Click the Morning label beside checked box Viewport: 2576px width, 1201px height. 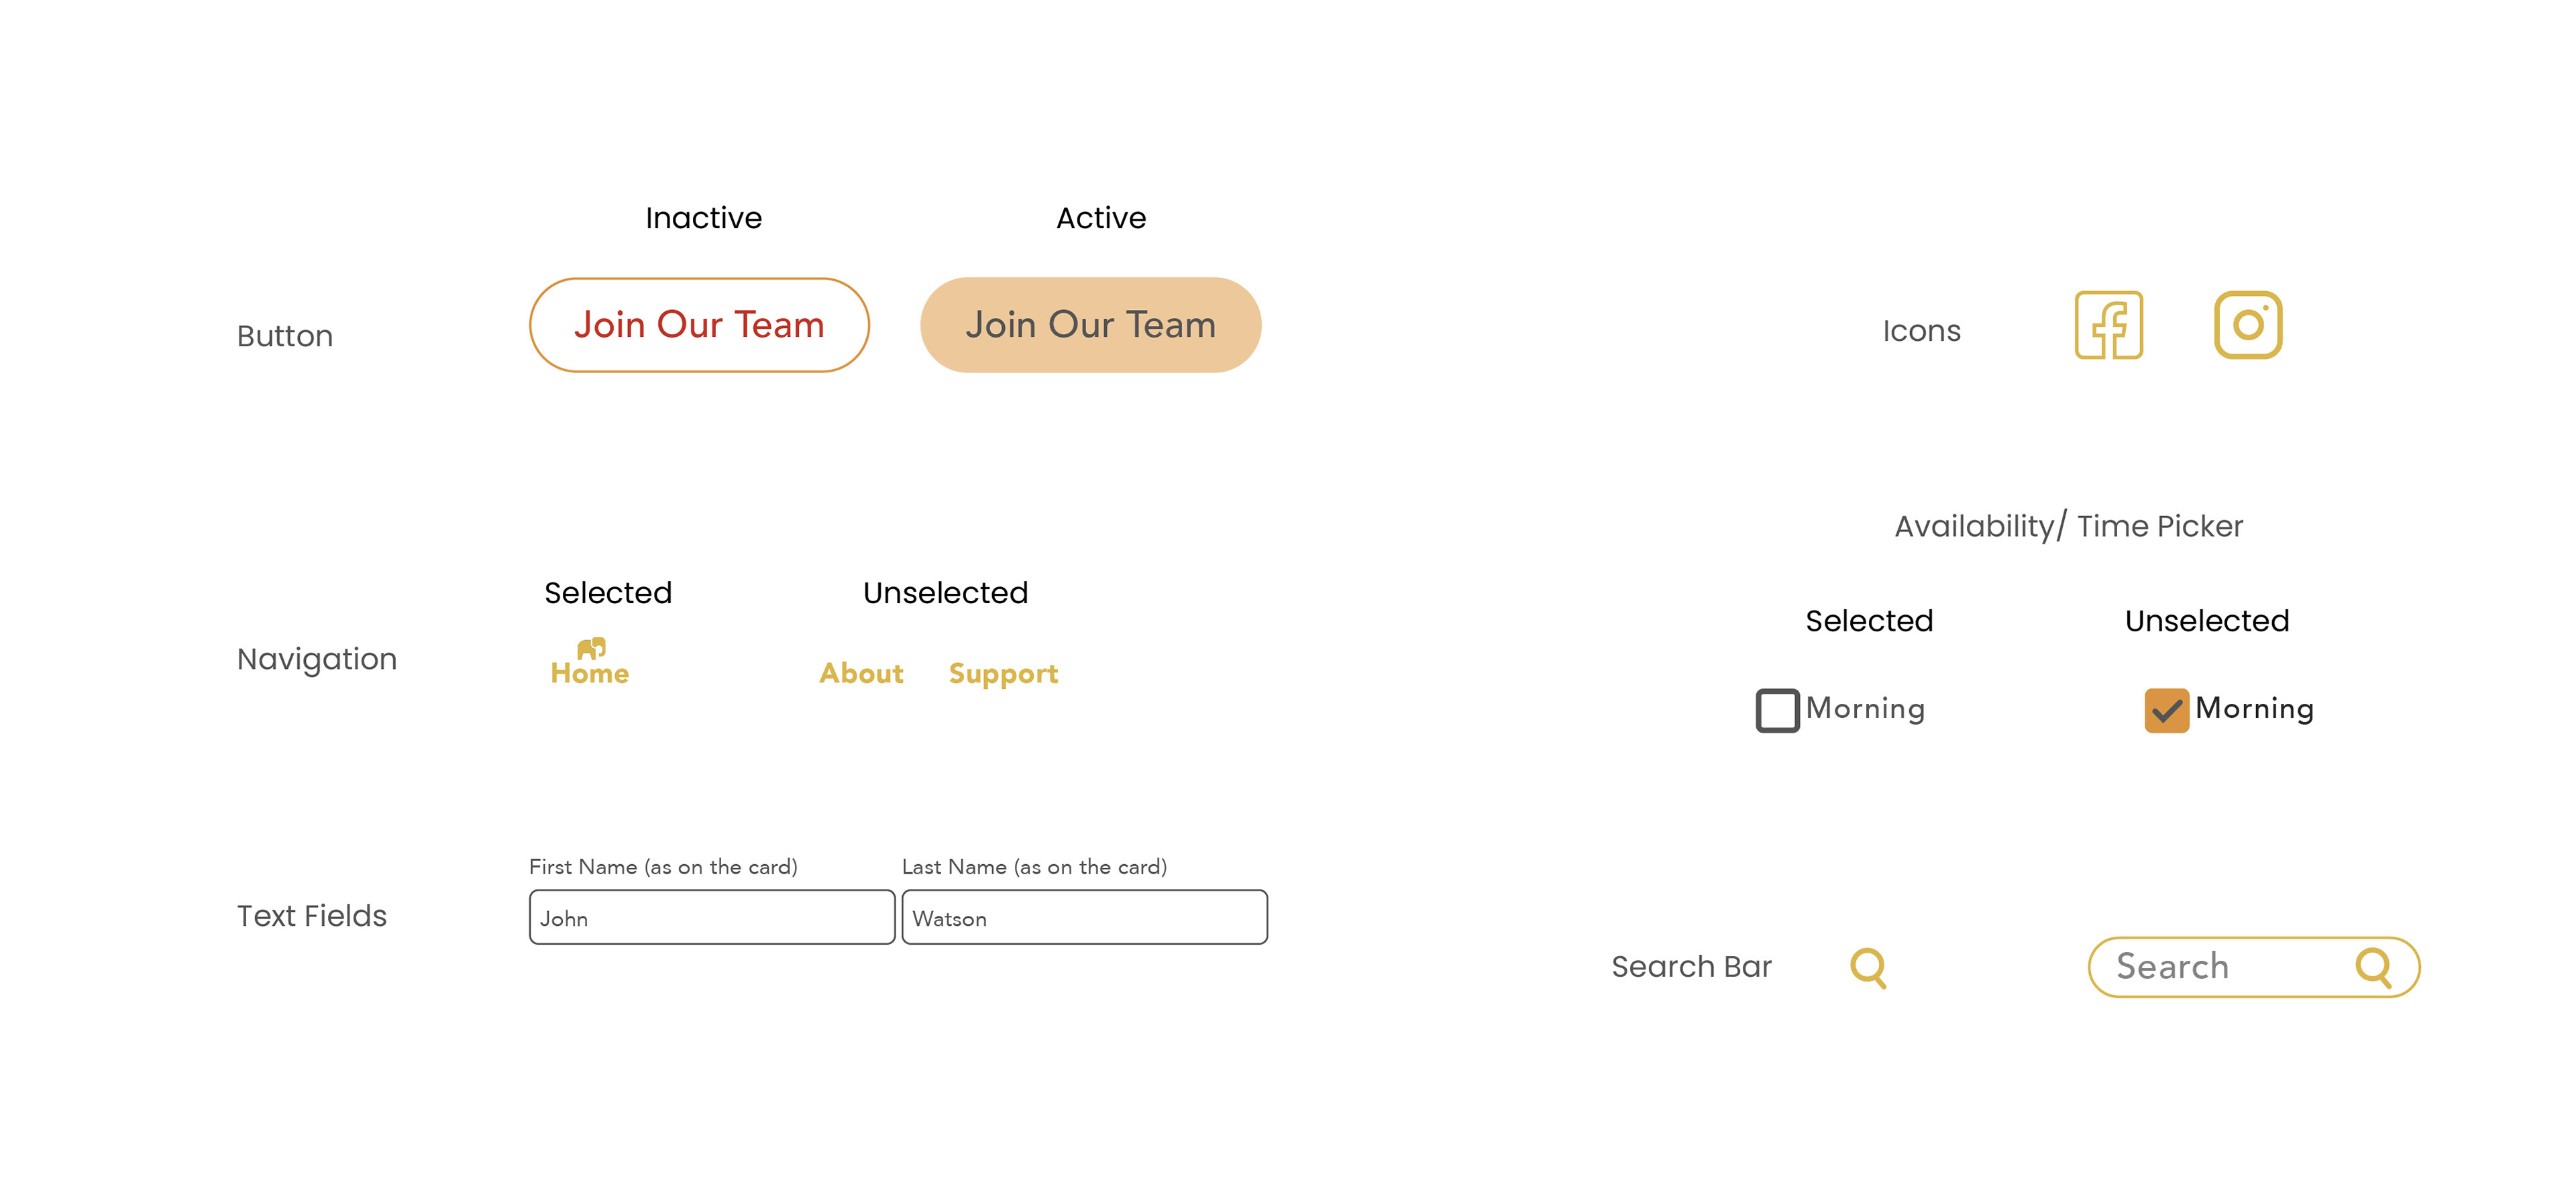[x=2254, y=708]
